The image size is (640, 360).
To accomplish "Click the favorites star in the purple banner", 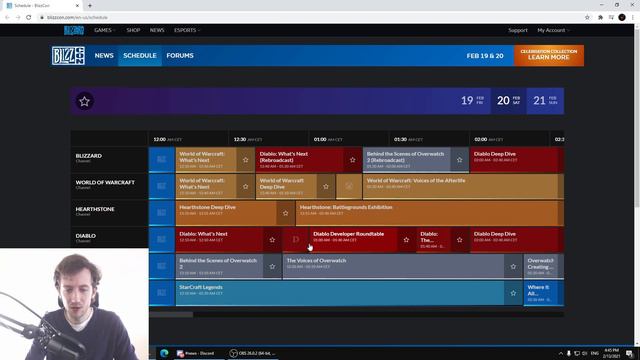I will tap(84, 101).
